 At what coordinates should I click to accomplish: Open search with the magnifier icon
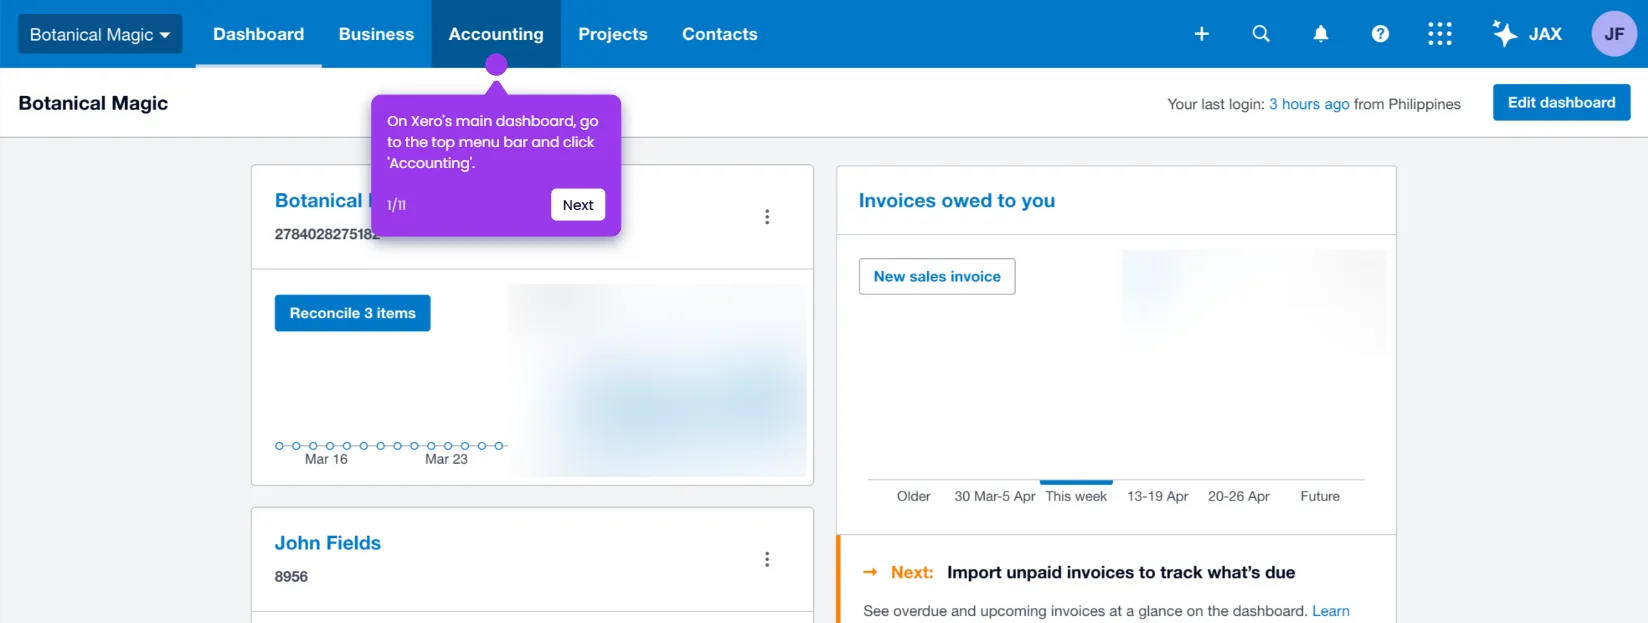[x=1261, y=34]
